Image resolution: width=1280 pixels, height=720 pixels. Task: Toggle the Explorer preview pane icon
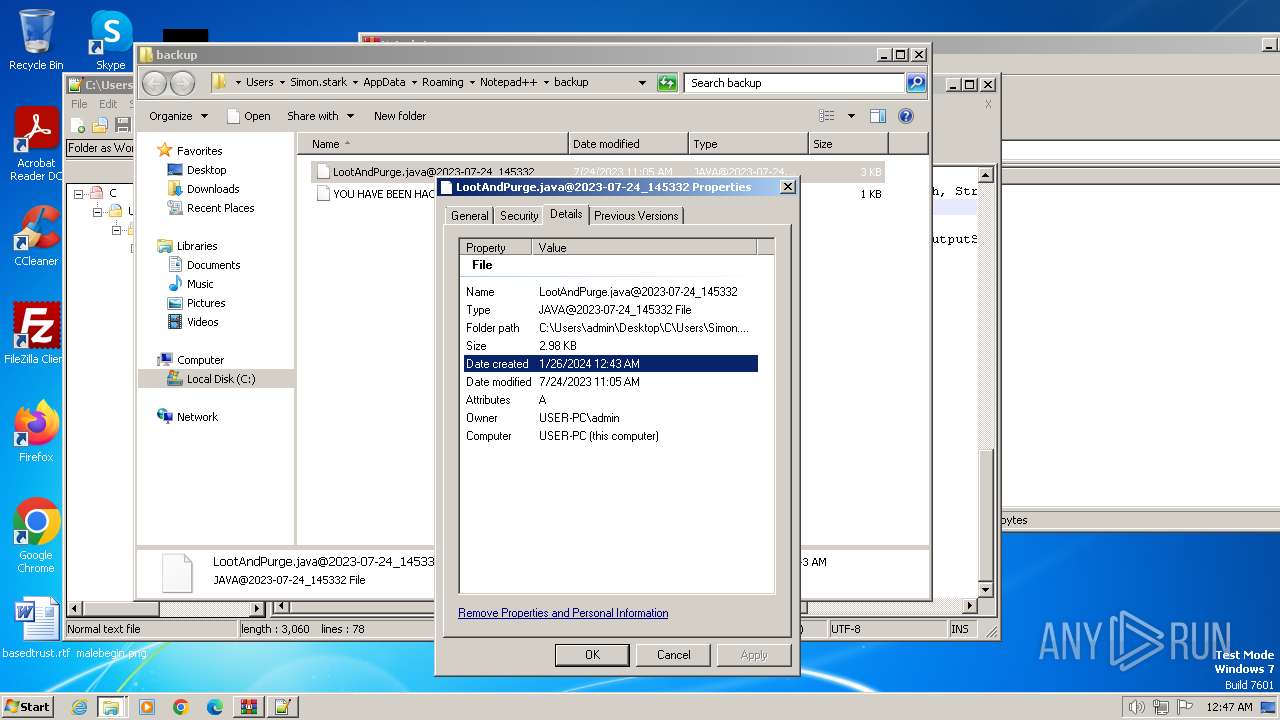click(878, 116)
